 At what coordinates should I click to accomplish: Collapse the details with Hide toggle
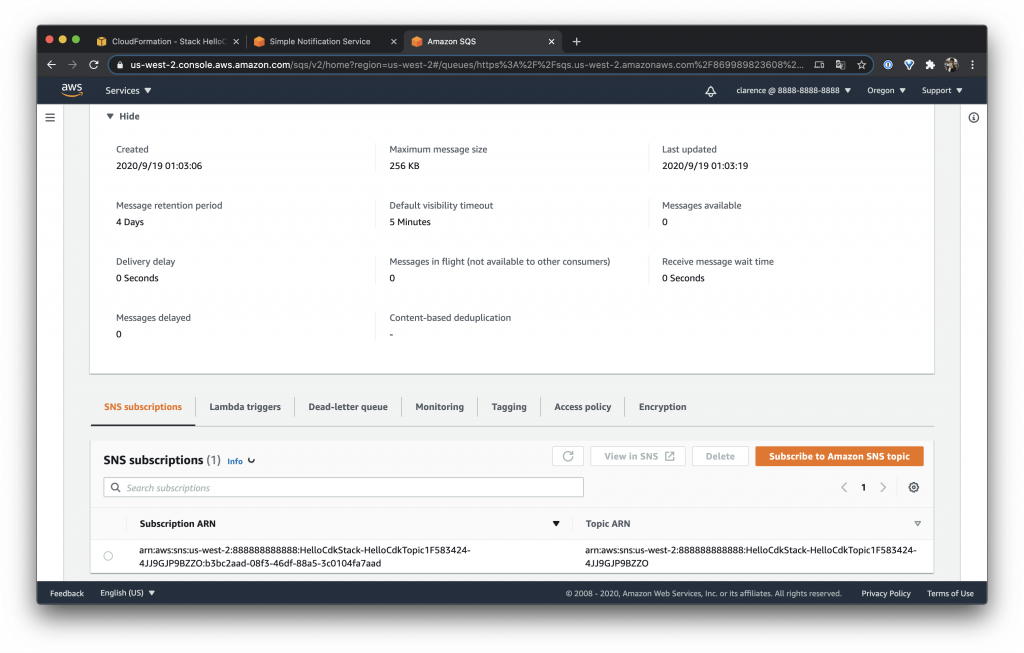point(123,116)
